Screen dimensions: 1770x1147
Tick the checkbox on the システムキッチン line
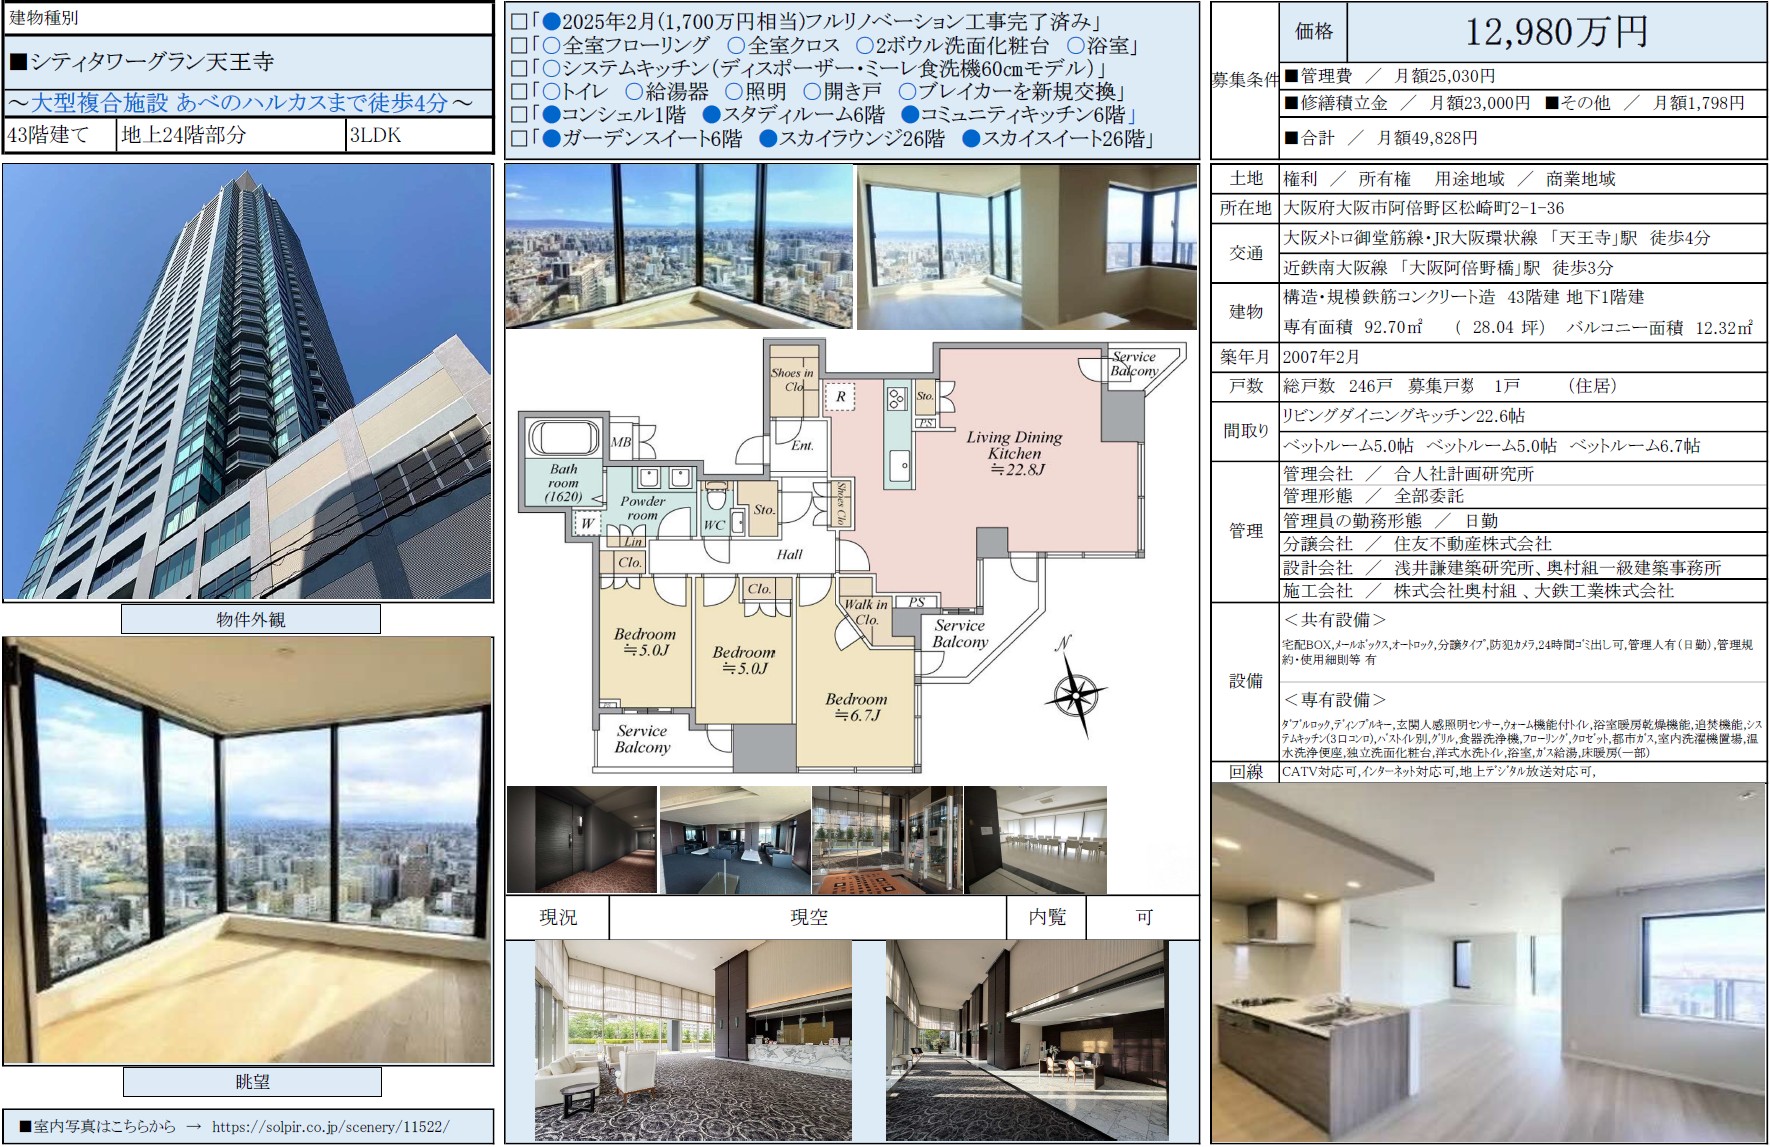pos(517,69)
